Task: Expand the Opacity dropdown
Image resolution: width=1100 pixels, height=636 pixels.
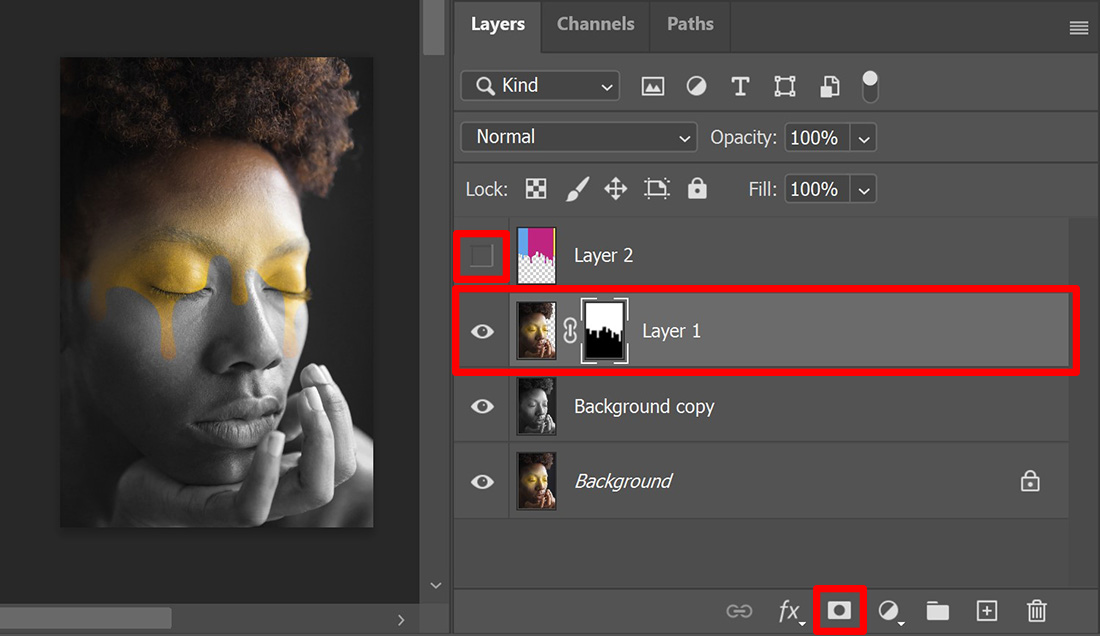Action: [862, 137]
